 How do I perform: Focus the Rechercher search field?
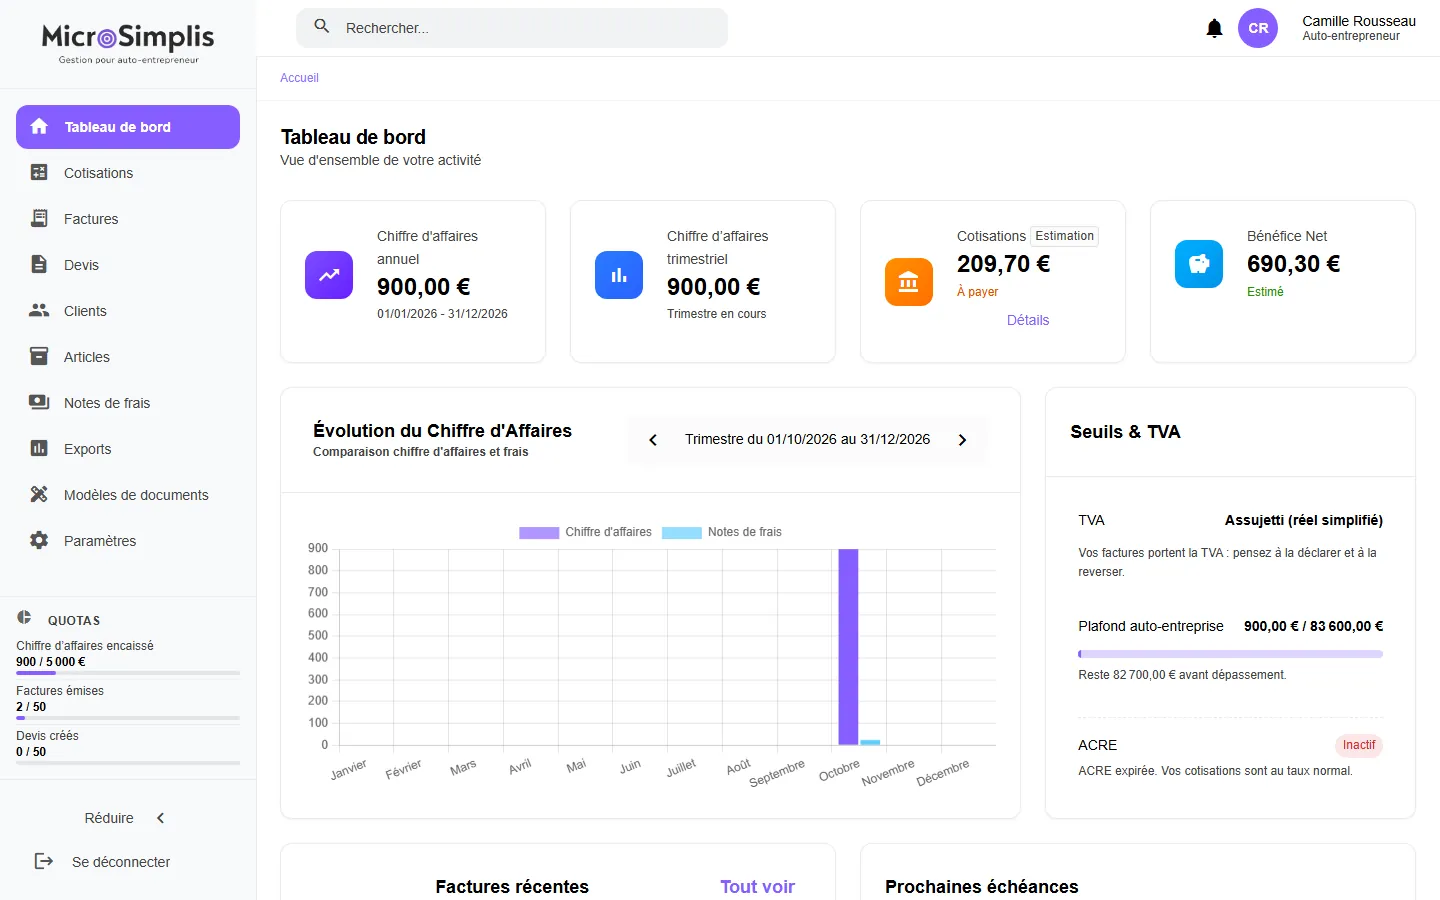tap(512, 28)
